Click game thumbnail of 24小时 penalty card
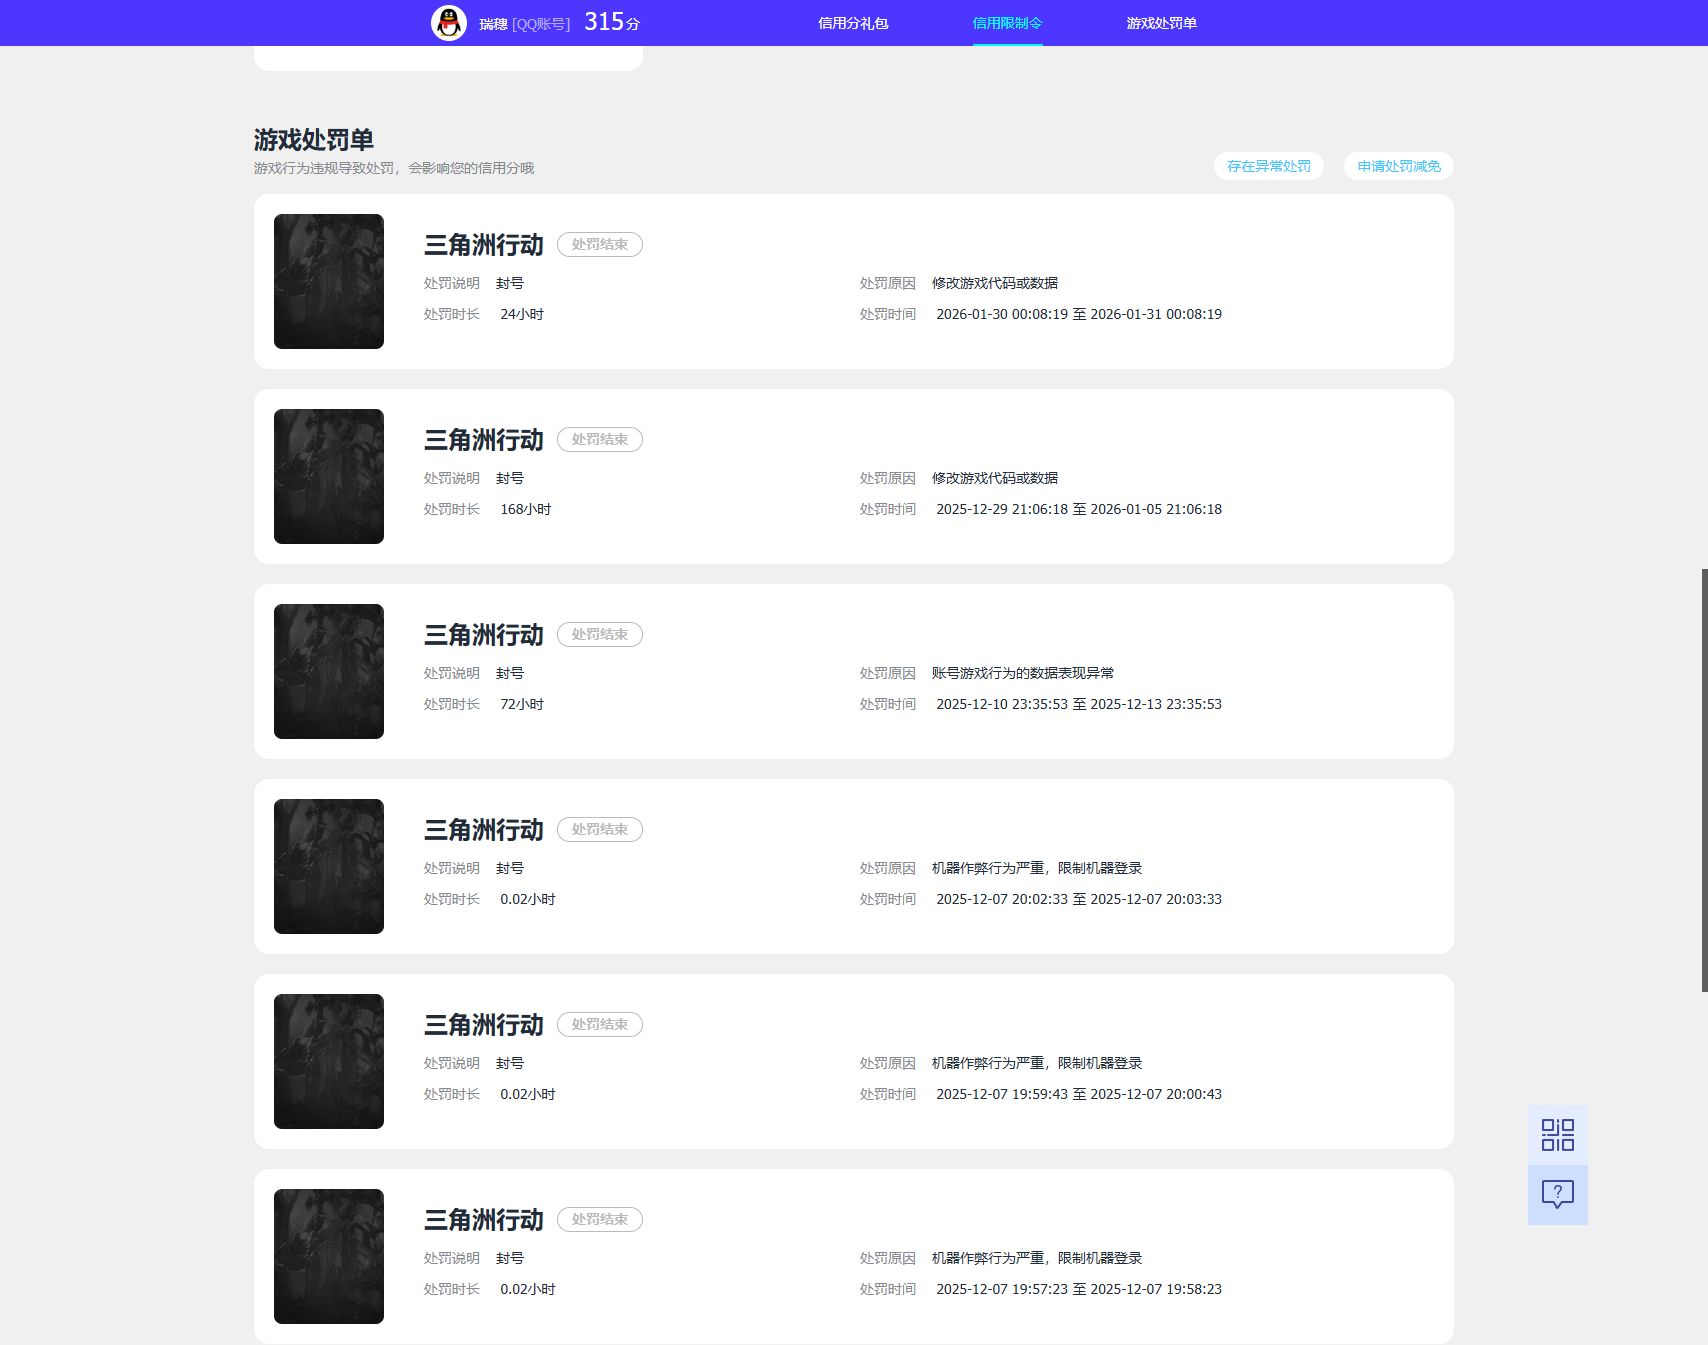The height and width of the screenshot is (1345, 1708). pos(329,281)
